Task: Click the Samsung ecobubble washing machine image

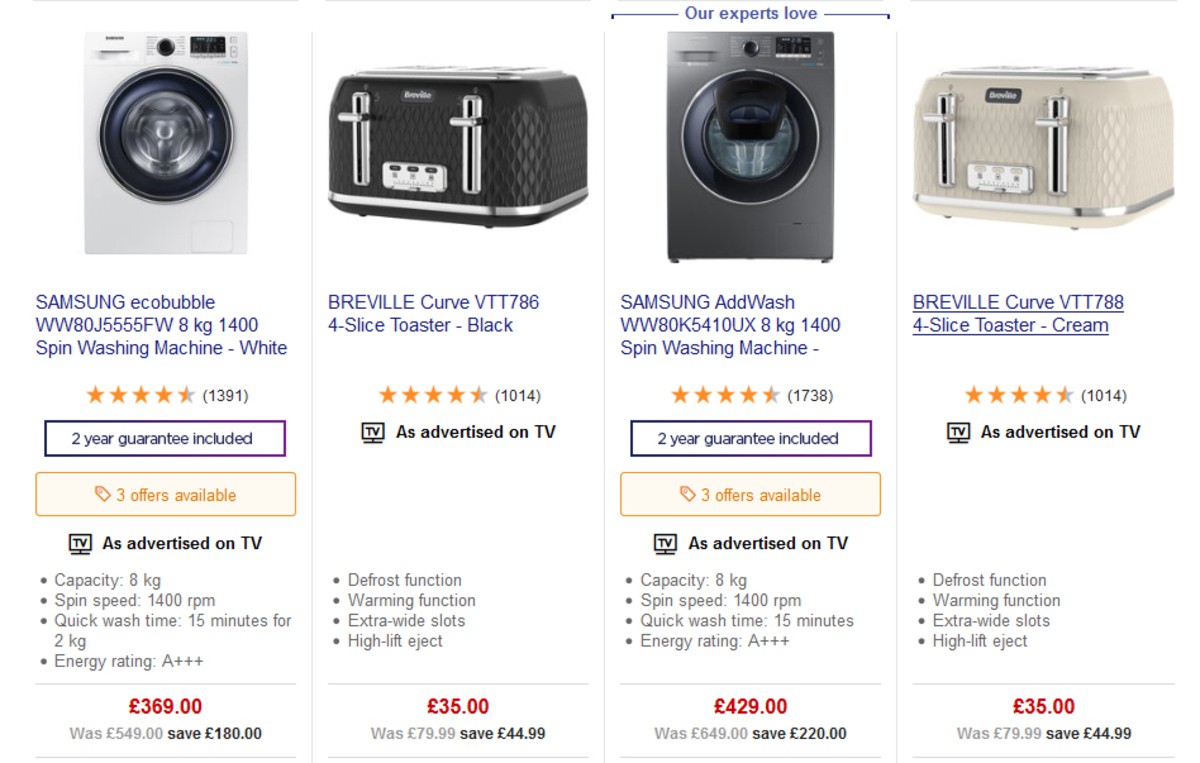Action: click(165, 145)
